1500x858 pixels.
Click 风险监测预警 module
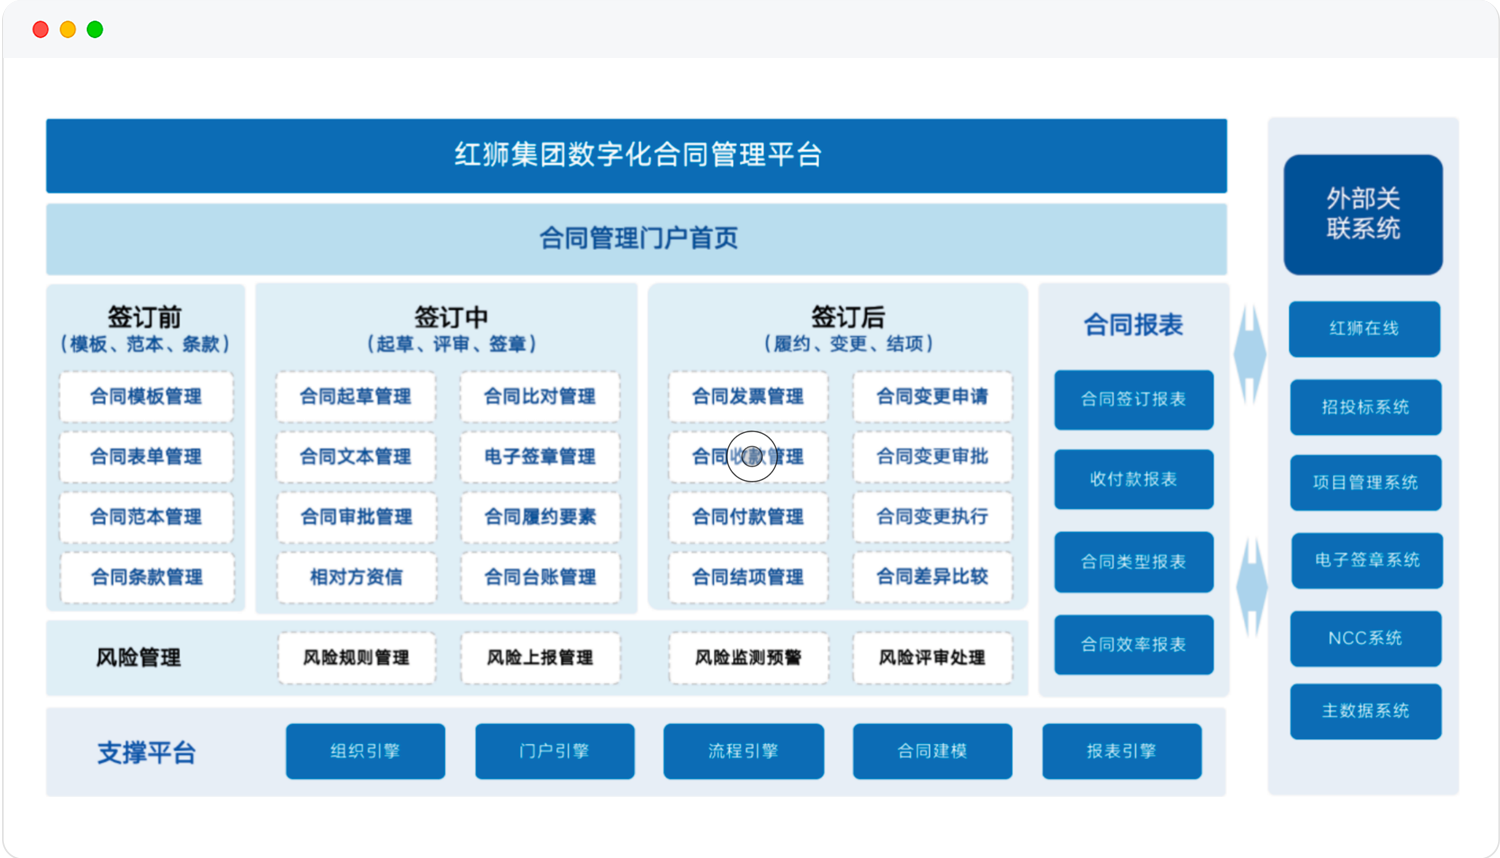pos(748,658)
